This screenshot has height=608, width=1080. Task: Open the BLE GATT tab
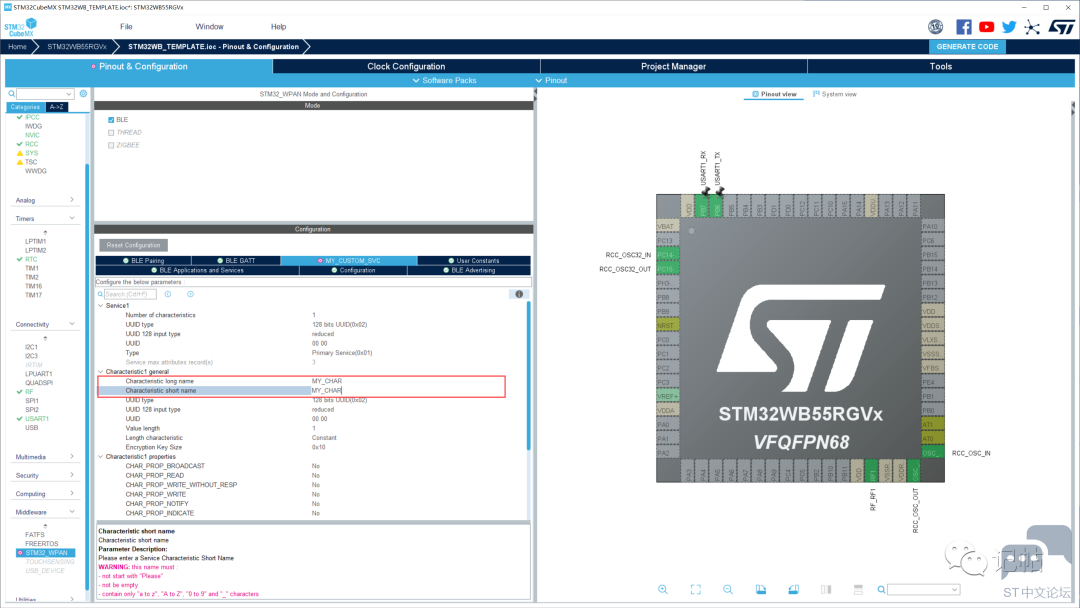[x=236, y=260]
